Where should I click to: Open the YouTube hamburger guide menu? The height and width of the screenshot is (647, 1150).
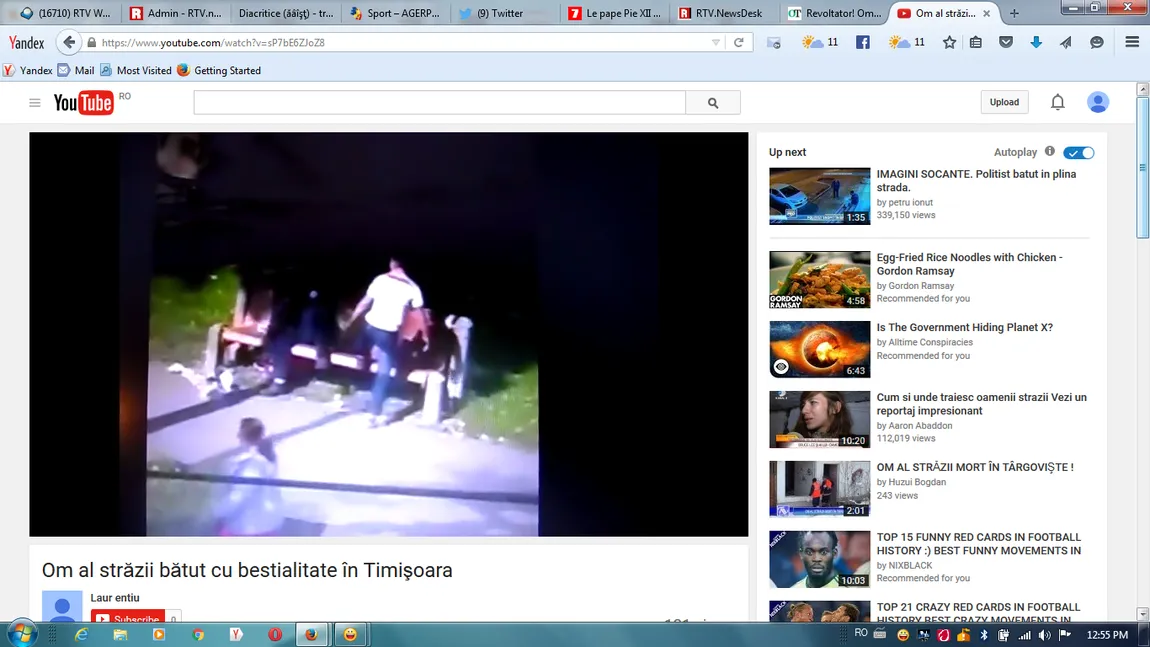coord(35,103)
